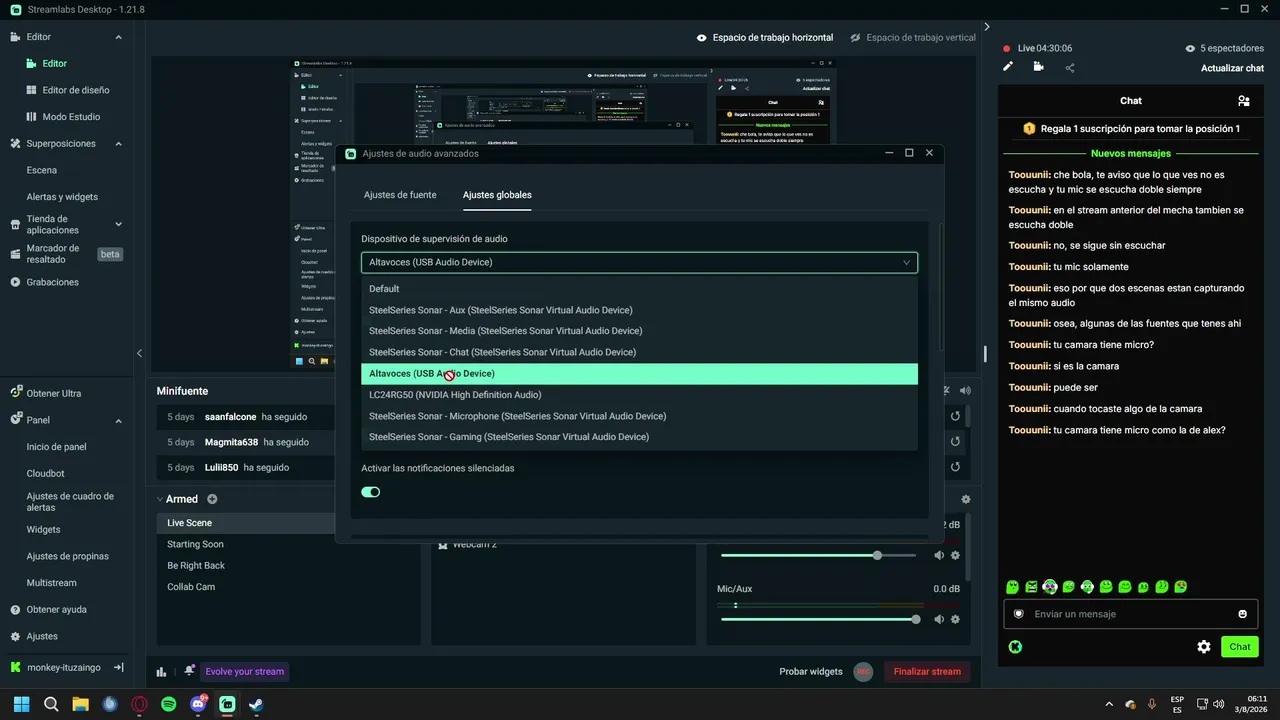Open Discord from the taskbar
1280x720 pixels.
click(x=198, y=704)
